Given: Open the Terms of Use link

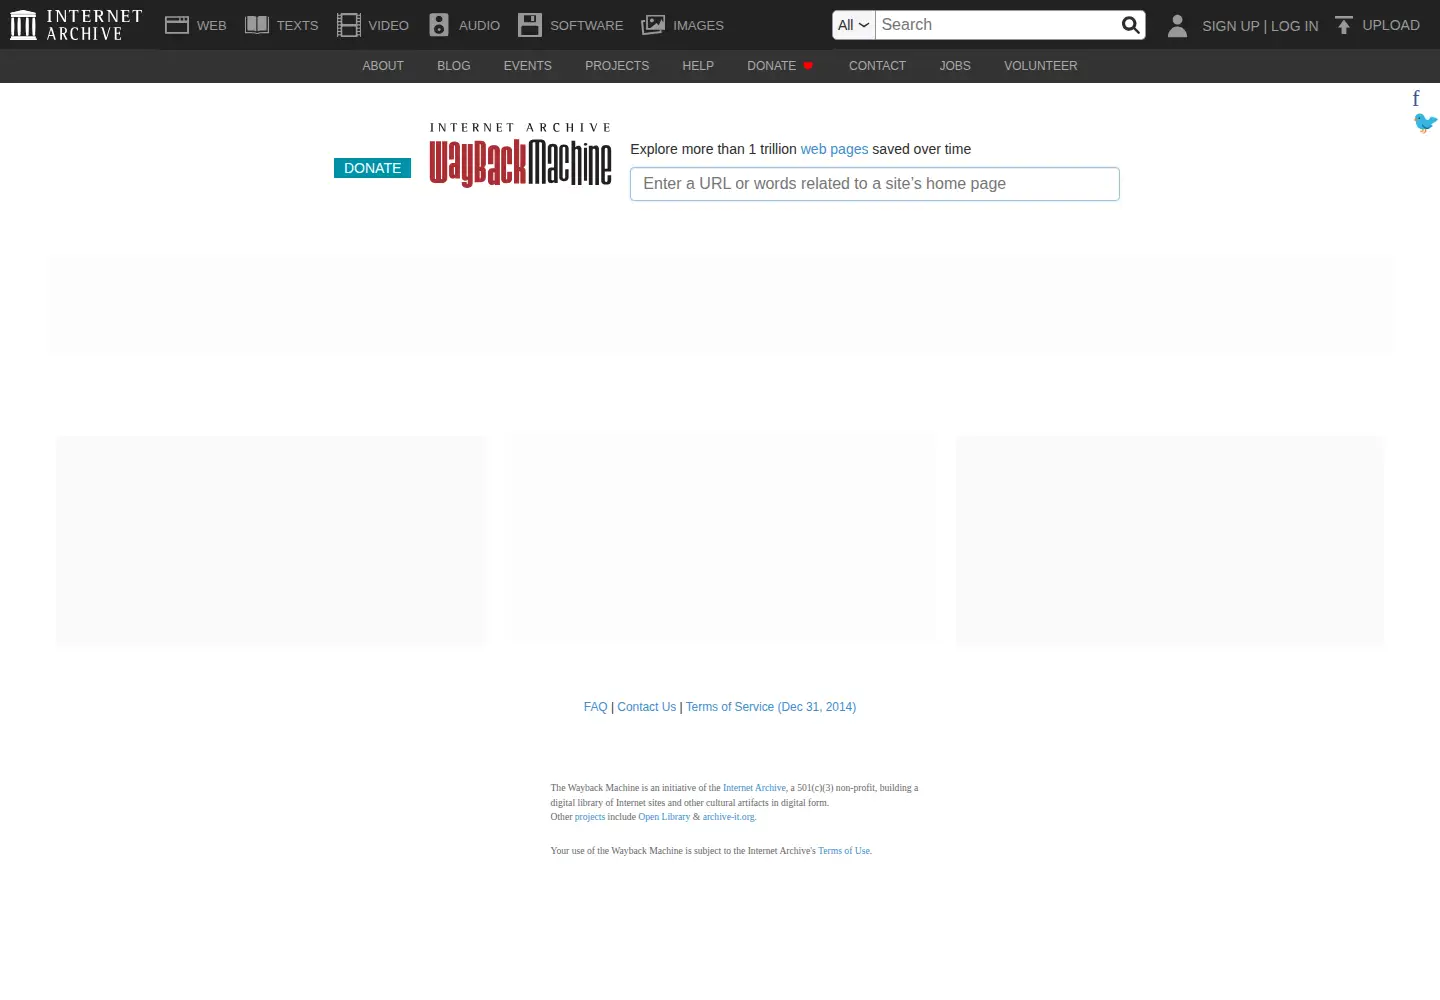Looking at the screenshot, I should [x=844, y=851].
